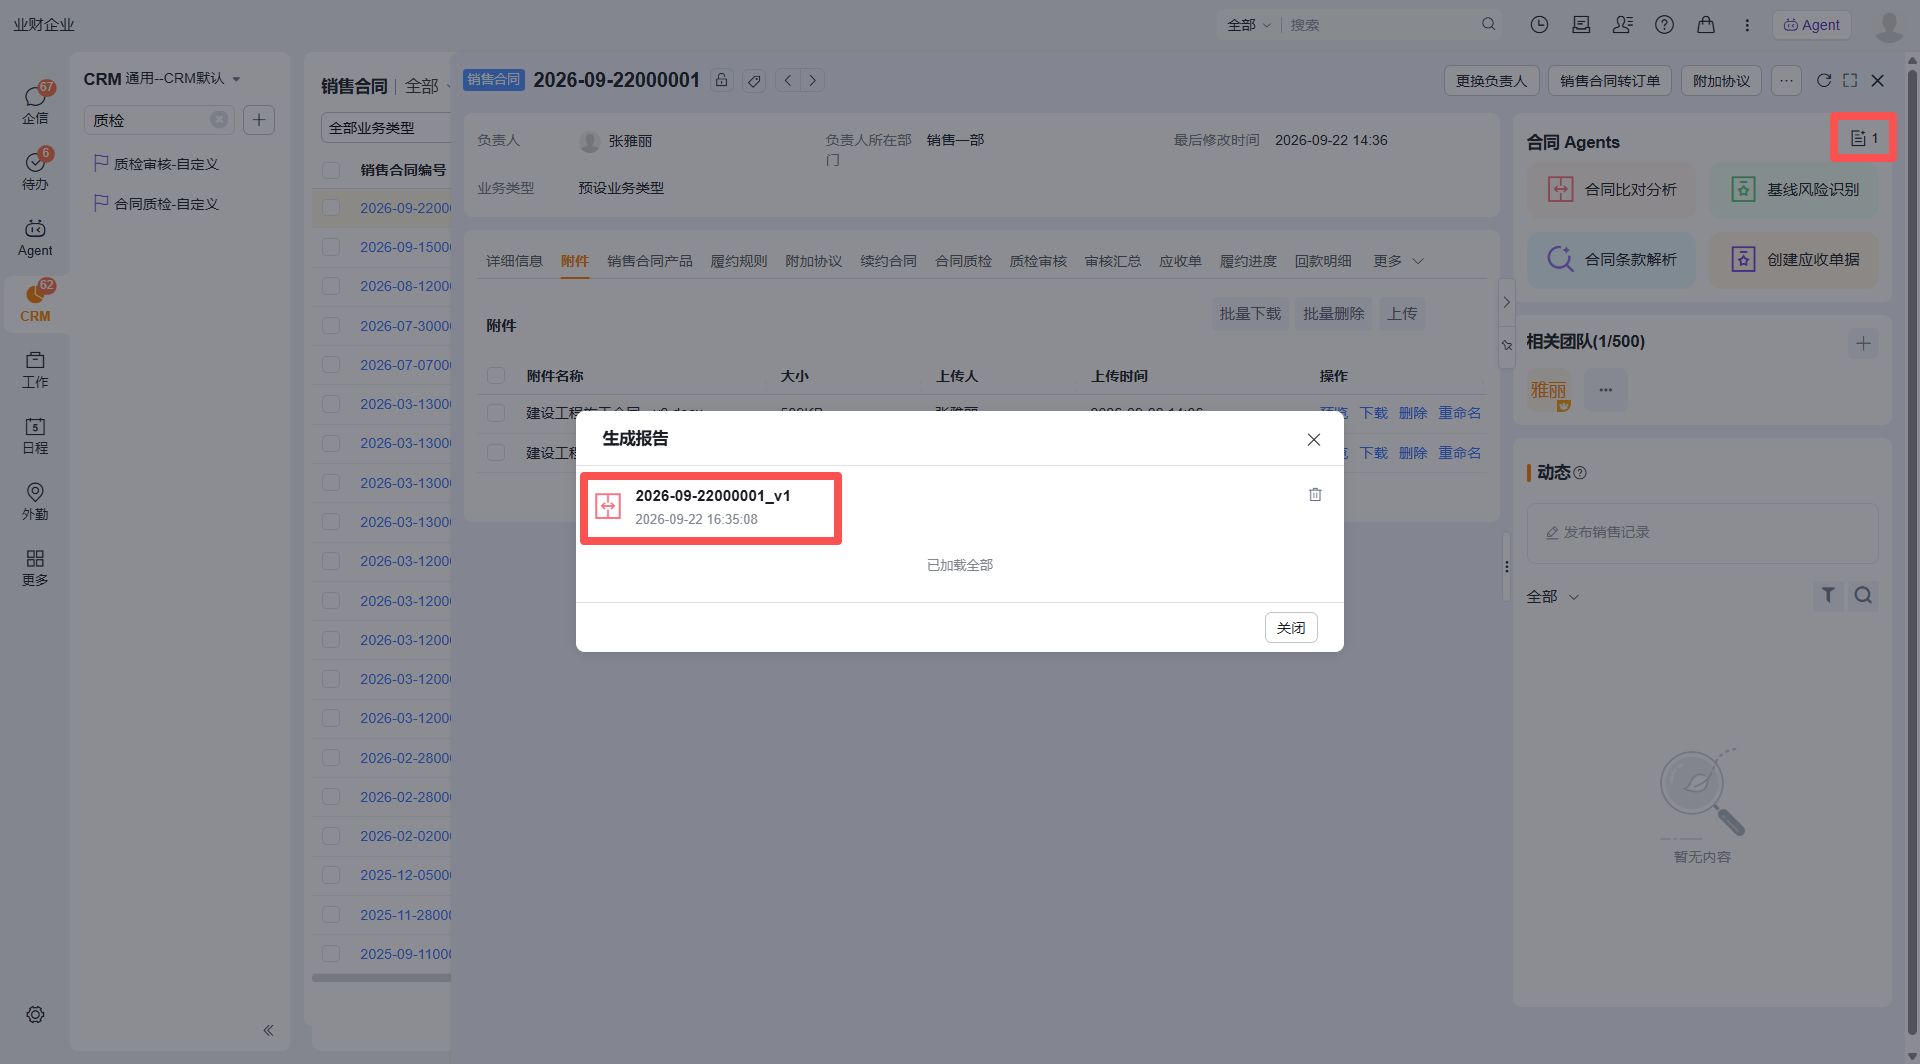Switch to the 合同质检 tab
The image size is (1920, 1064).
(963, 261)
